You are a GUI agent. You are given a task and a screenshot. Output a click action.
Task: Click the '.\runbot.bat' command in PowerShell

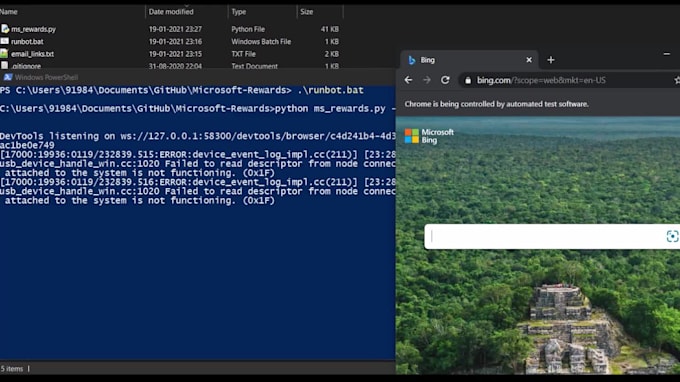click(x=330, y=90)
